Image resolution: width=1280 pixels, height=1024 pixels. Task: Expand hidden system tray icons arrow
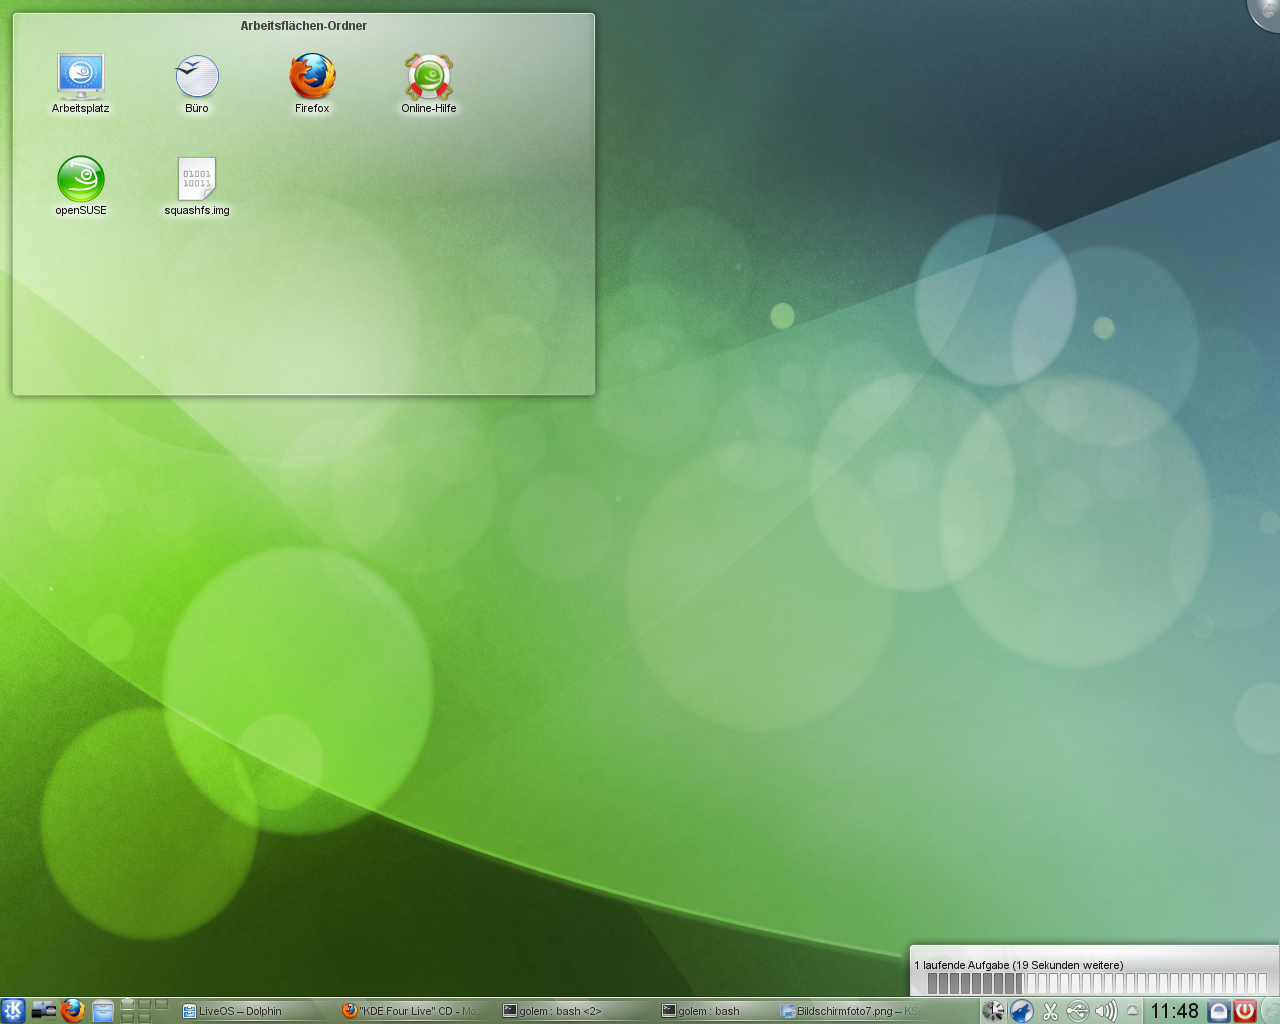pyautogui.click(x=1132, y=1011)
